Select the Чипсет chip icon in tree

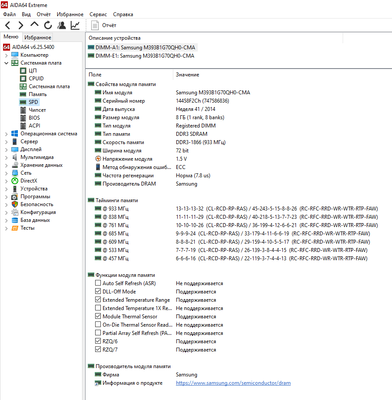23,110
